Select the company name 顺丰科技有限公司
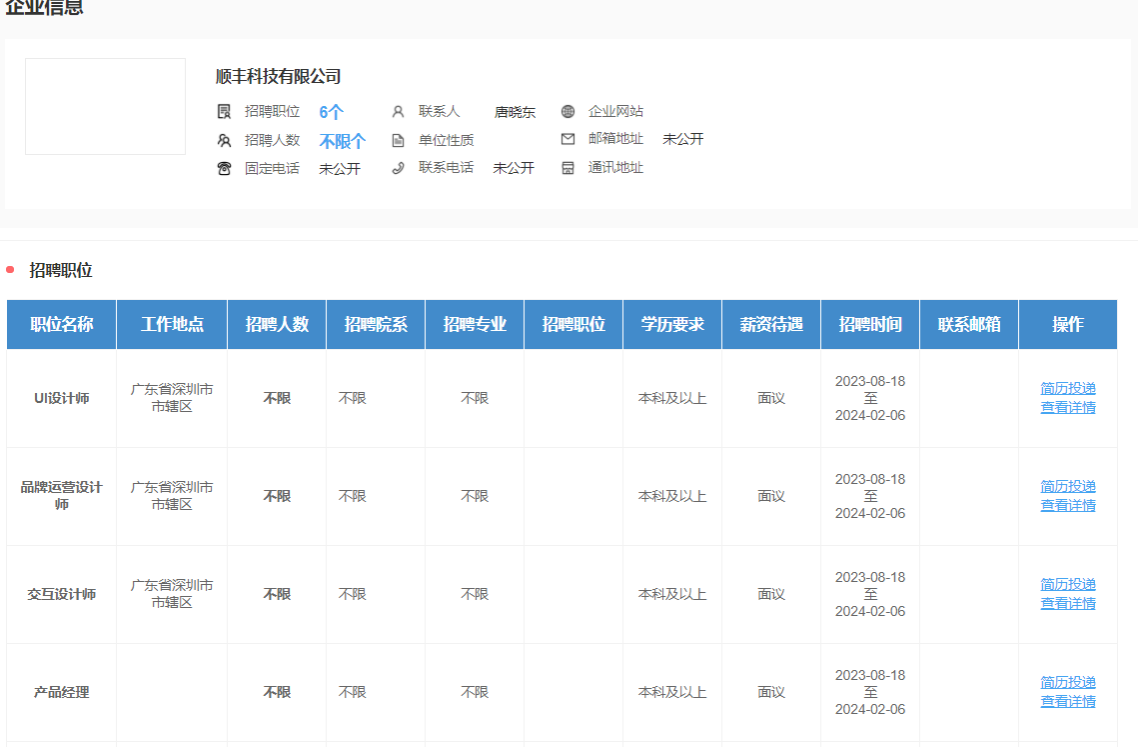Image resolution: width=1138 pixels, height=747 pixels. (278, 76)
